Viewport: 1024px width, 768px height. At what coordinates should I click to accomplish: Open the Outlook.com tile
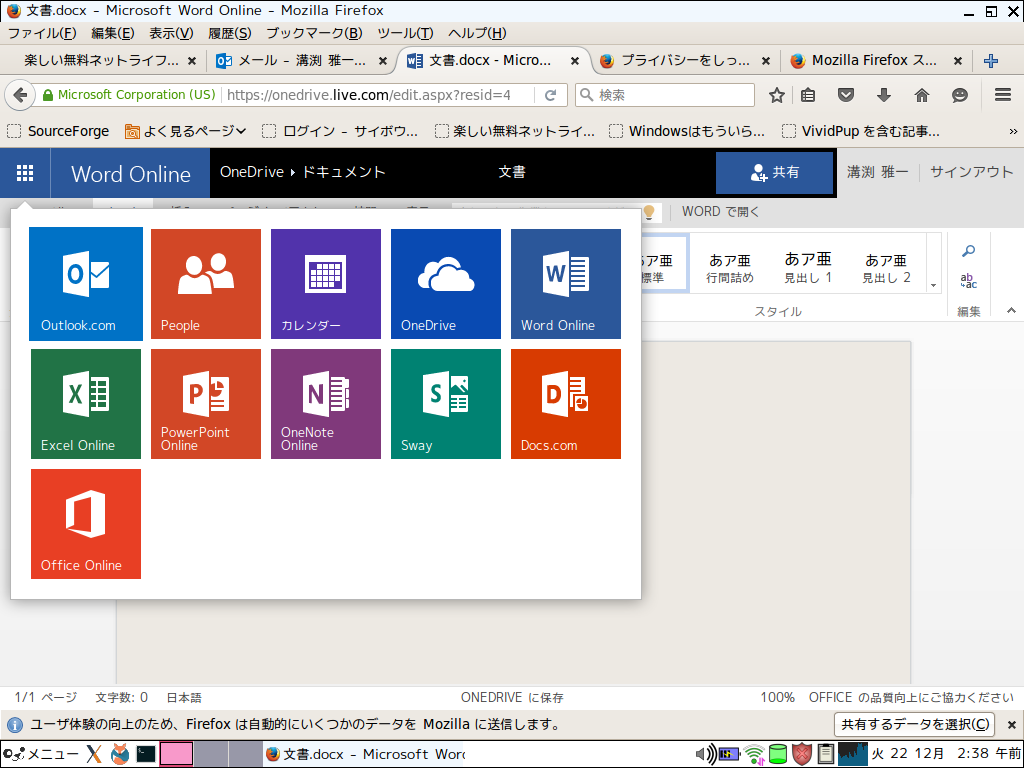(x=86, y=283)
